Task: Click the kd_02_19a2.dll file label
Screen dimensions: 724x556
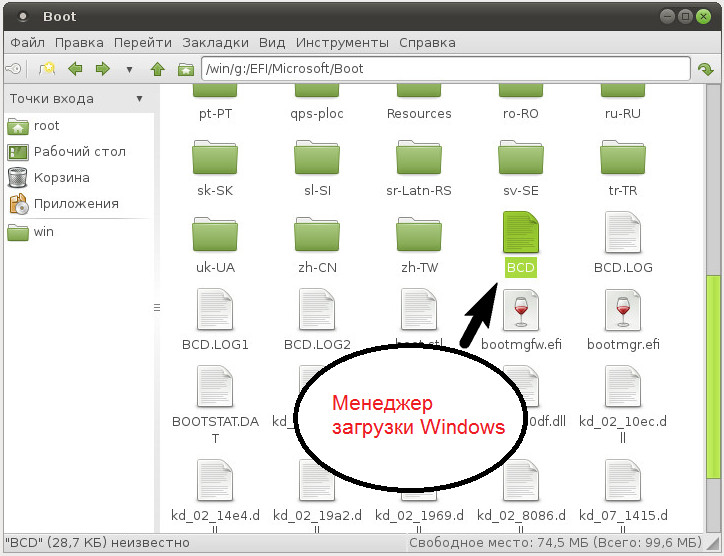Action: pyautogui.click(x=317, y=521)
